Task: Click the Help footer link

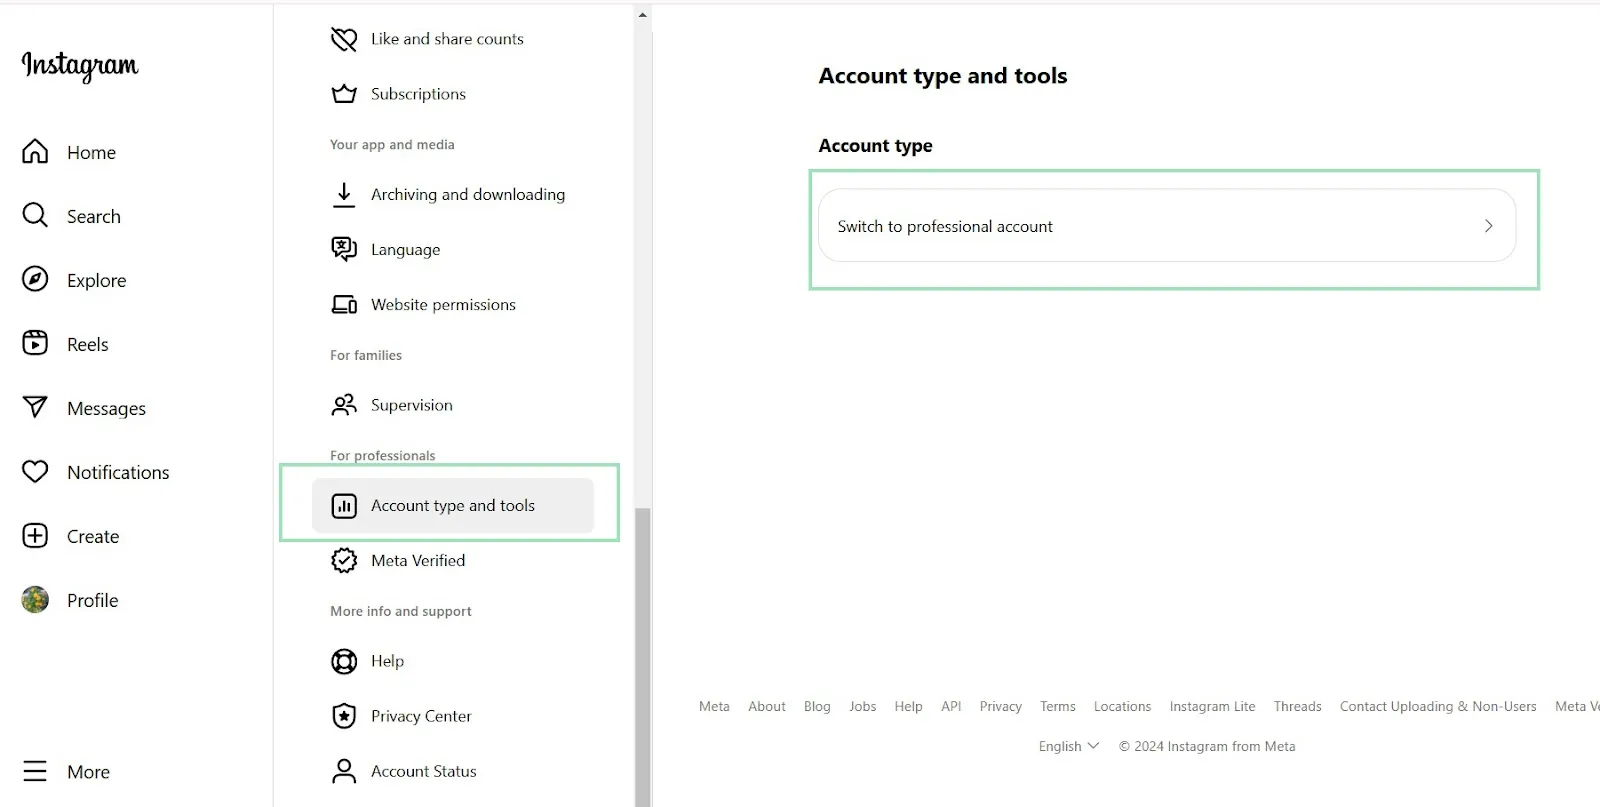Action: click(x=908, y=706)
